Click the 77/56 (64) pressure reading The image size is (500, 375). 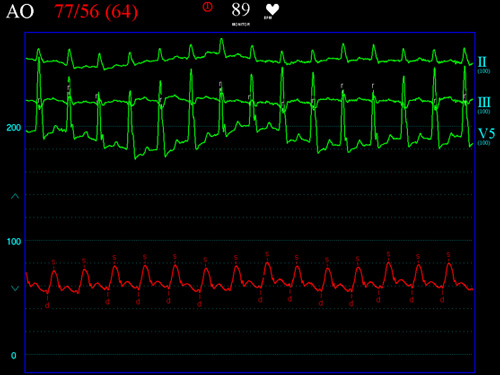point(96,12)
